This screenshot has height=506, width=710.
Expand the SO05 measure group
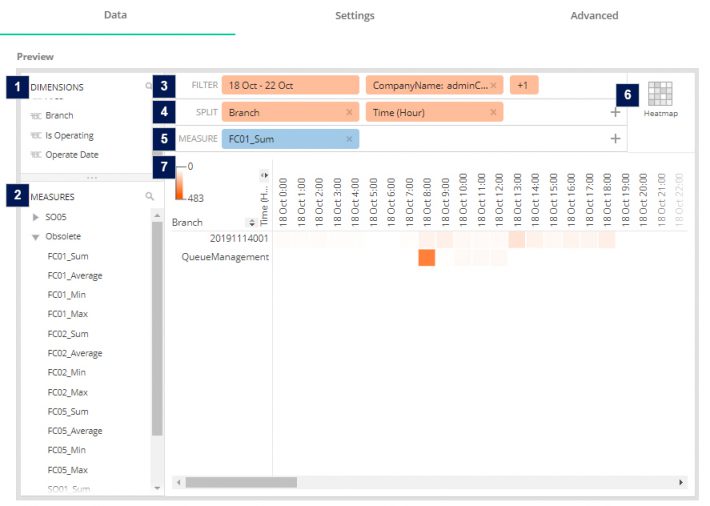[36, 217]
